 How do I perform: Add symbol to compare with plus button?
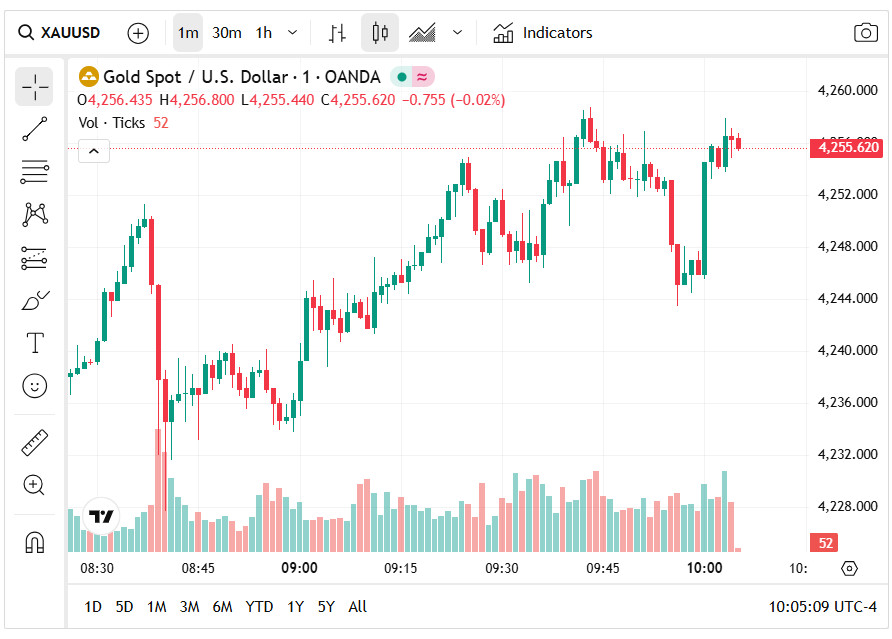tap(138, 33)
